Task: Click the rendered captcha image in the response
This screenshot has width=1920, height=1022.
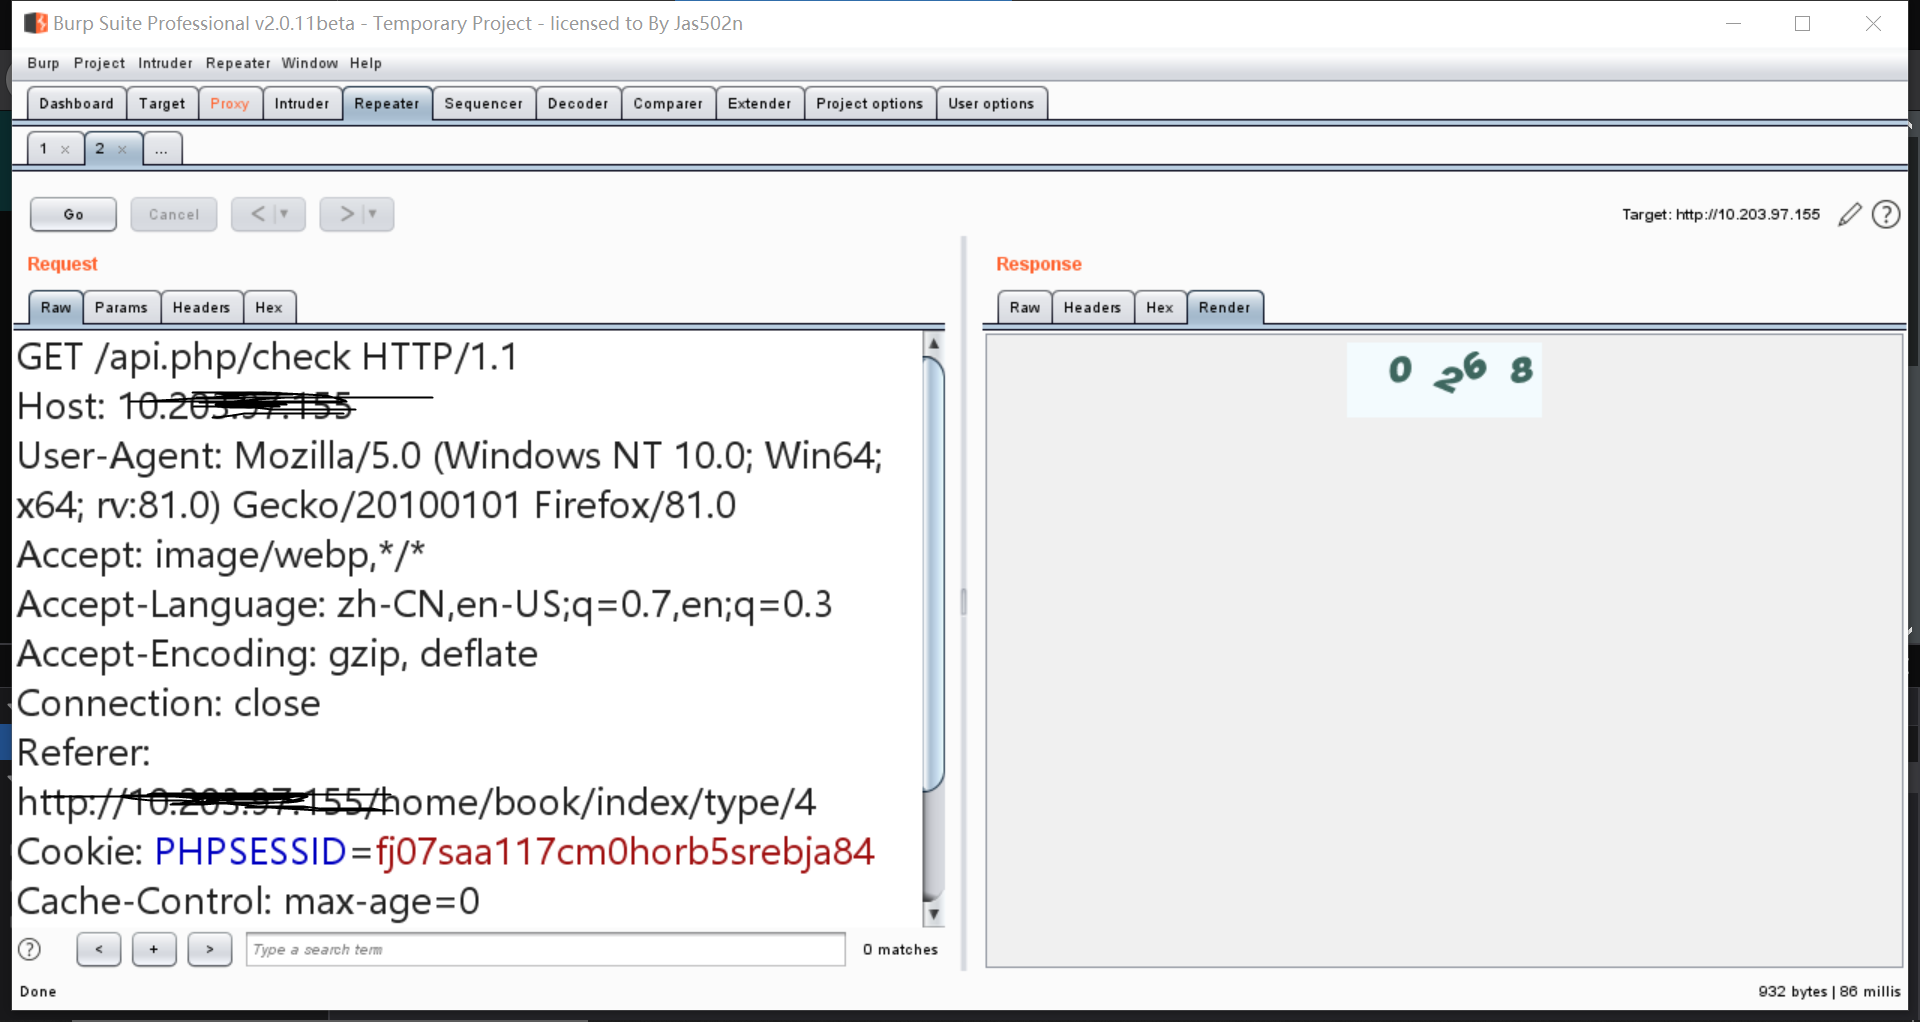Action: click(x=1445, y=379)
